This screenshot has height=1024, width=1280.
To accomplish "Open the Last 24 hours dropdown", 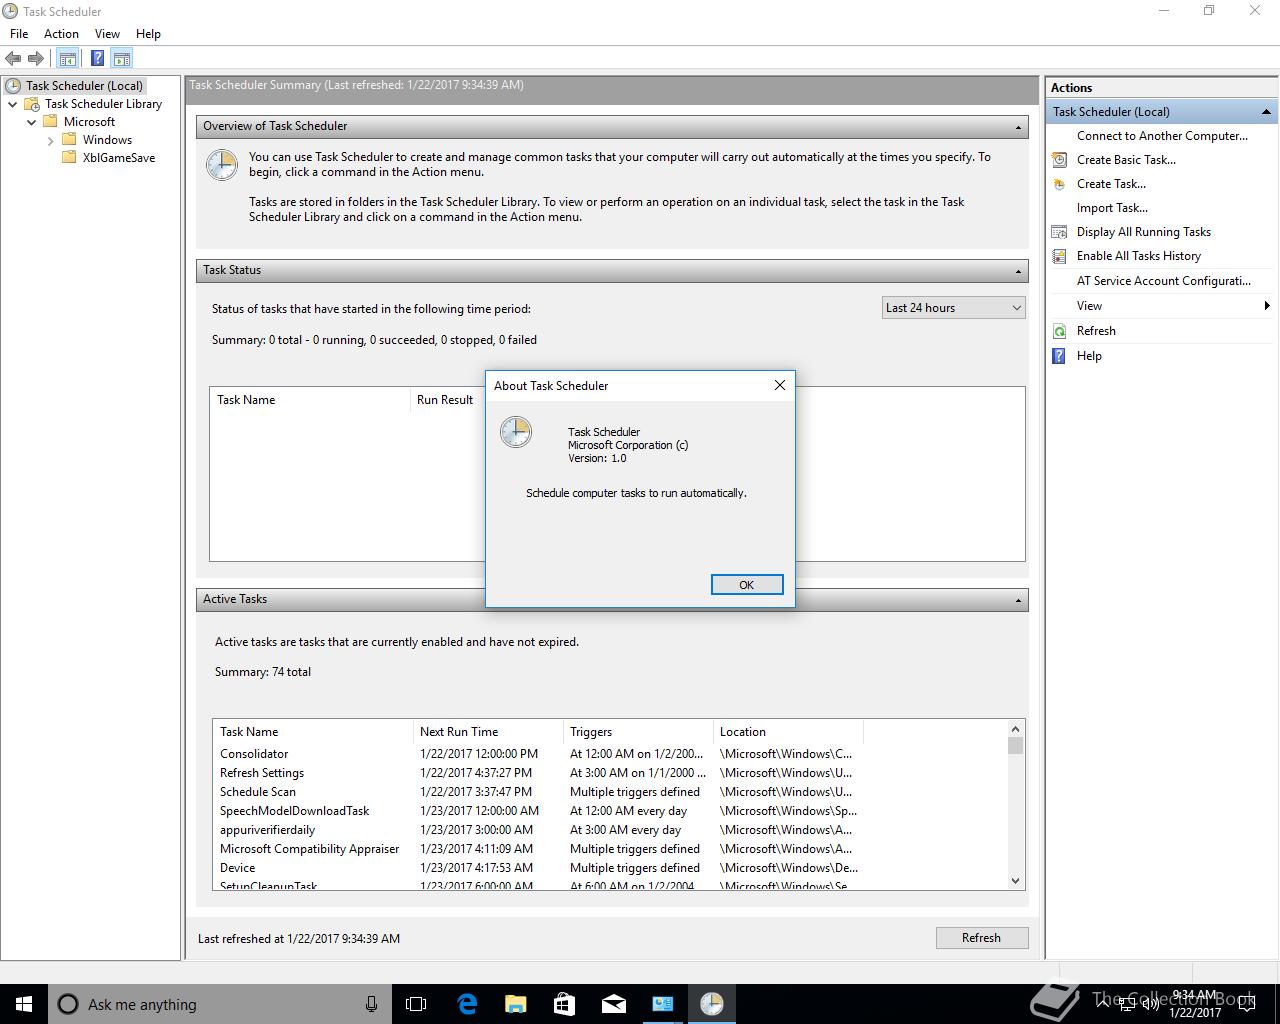I will point(953,308).
